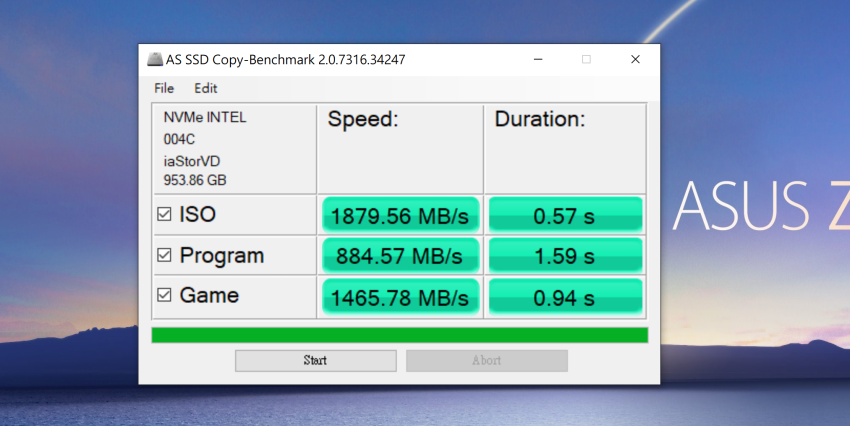Click the 953.86 GB capacity text
850x426 pixels.
[x=195, y=180]
